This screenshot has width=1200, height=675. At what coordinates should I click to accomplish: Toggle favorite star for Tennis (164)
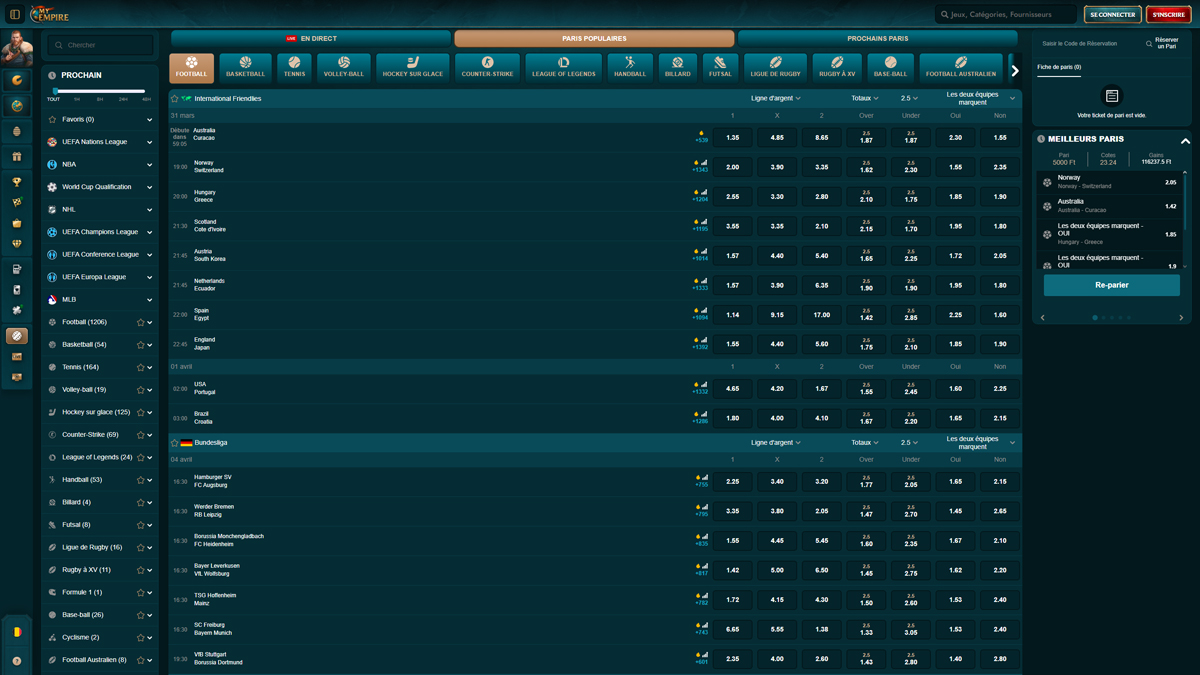click(140, 367)
